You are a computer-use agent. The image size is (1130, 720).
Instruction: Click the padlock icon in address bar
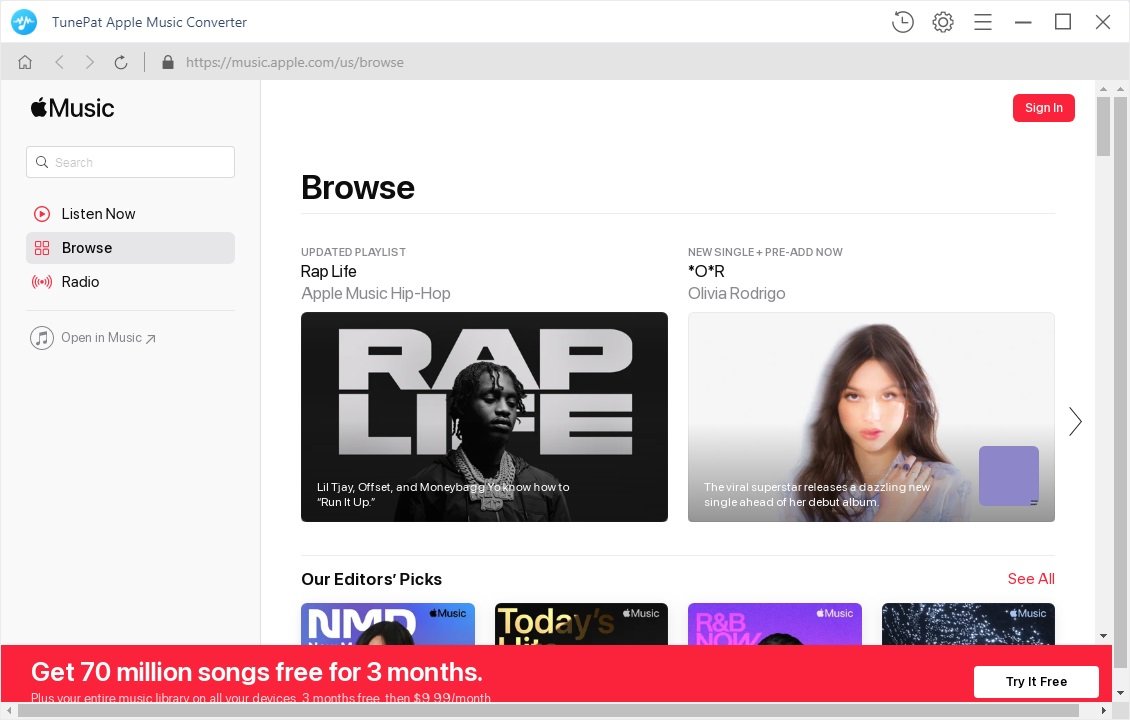(x=168, y=62)
